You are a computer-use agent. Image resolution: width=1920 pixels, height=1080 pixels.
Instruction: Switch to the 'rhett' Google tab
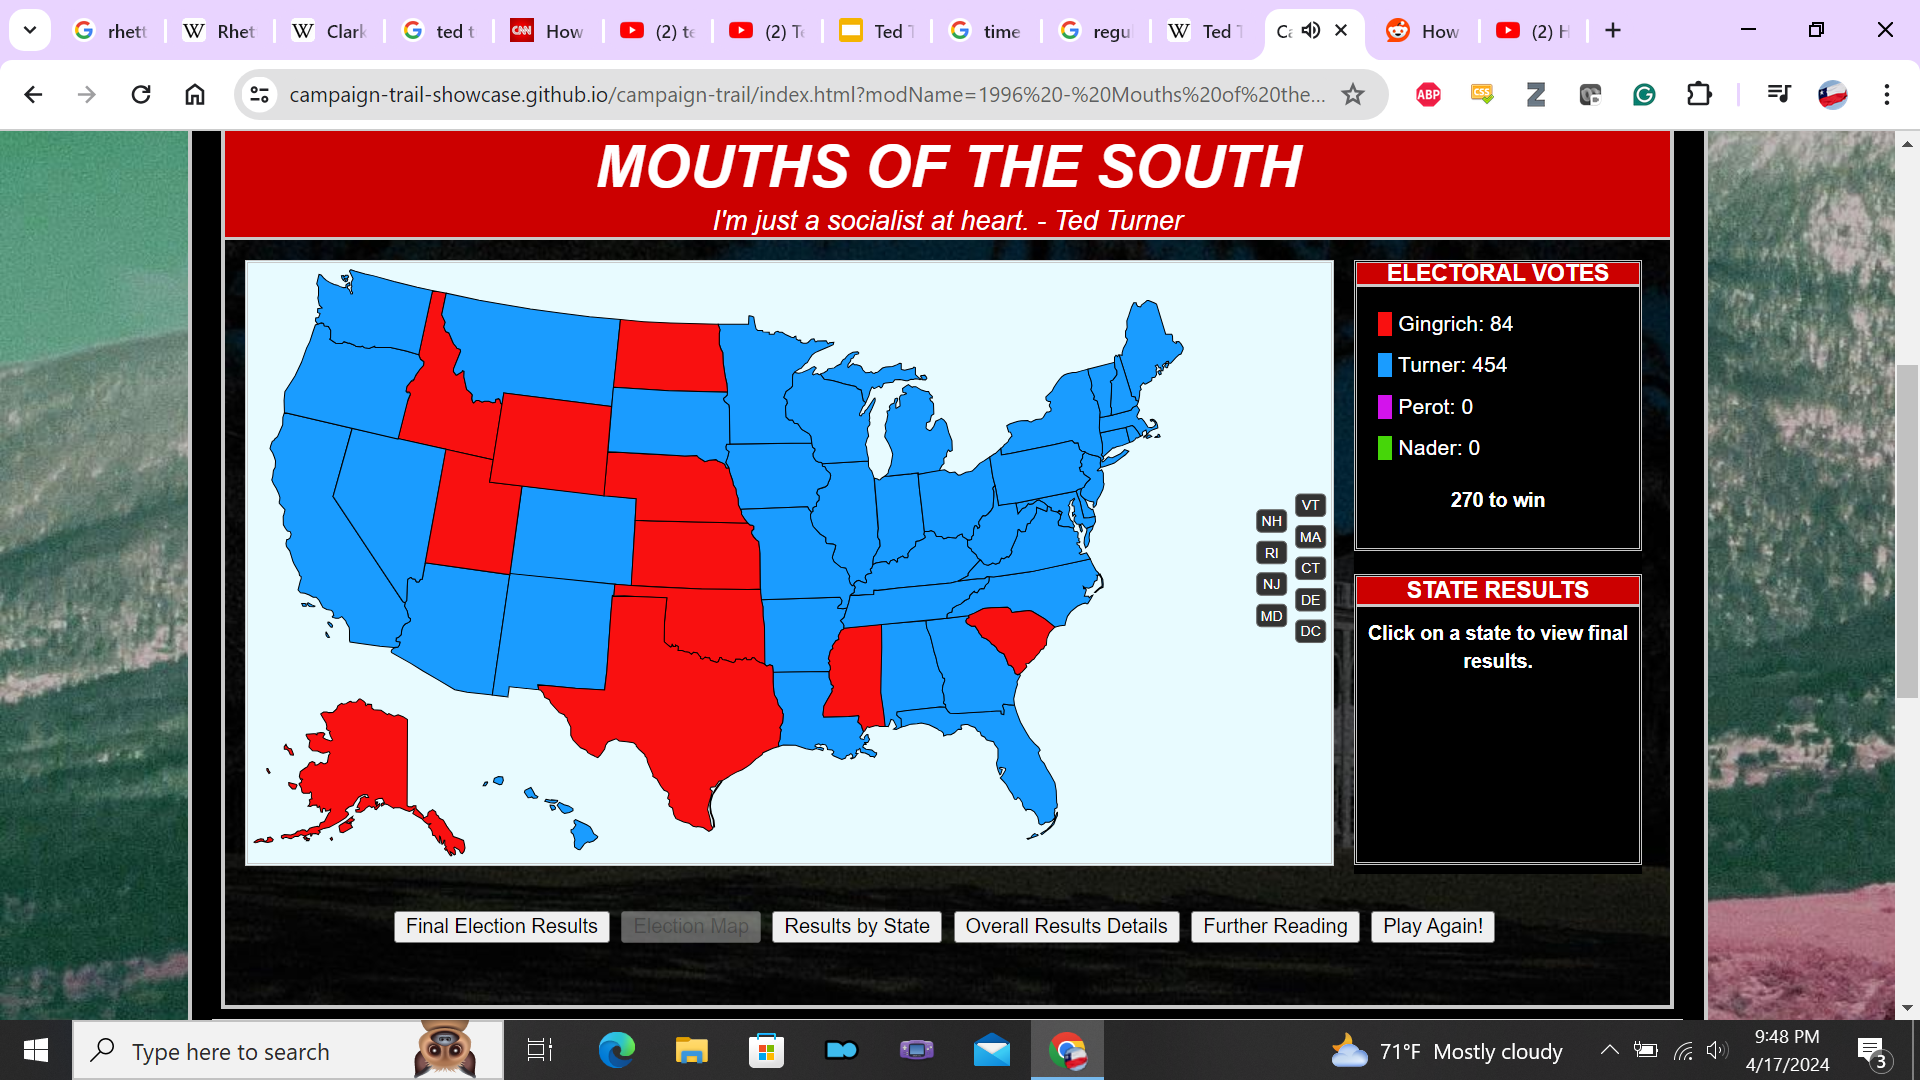[110, 31]
